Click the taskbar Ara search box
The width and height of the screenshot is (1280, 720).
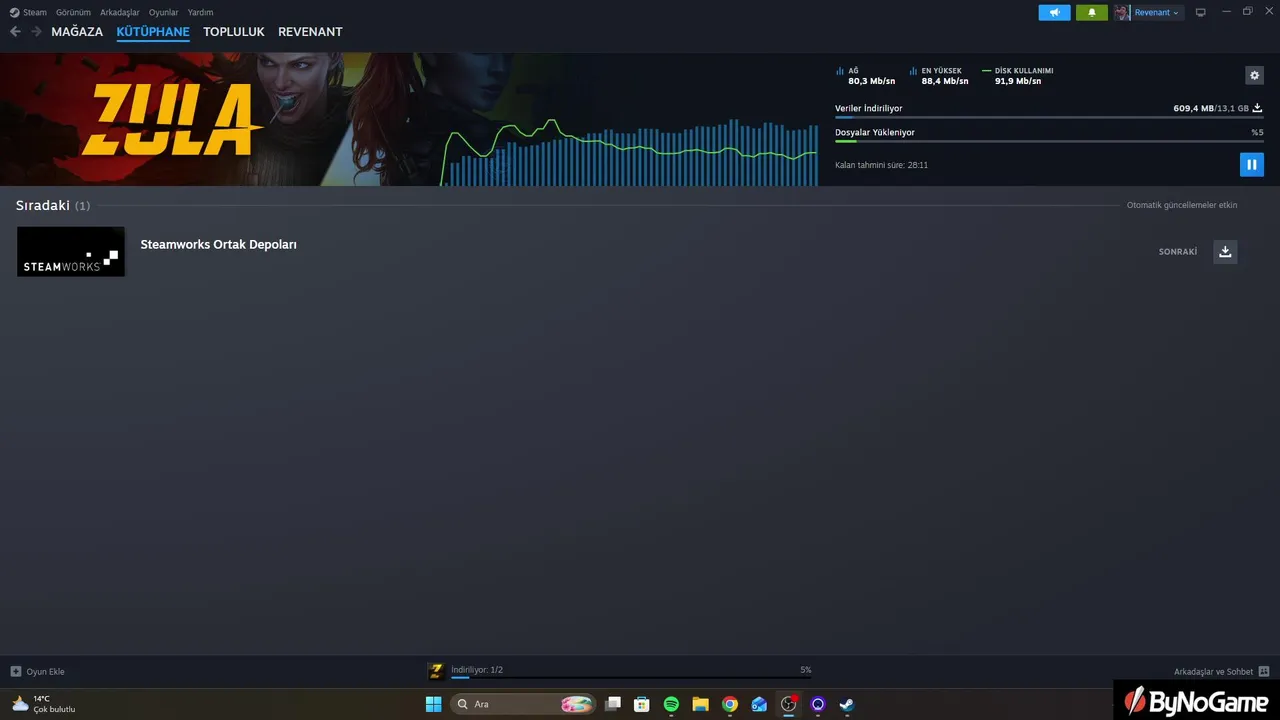coord(523,704)
